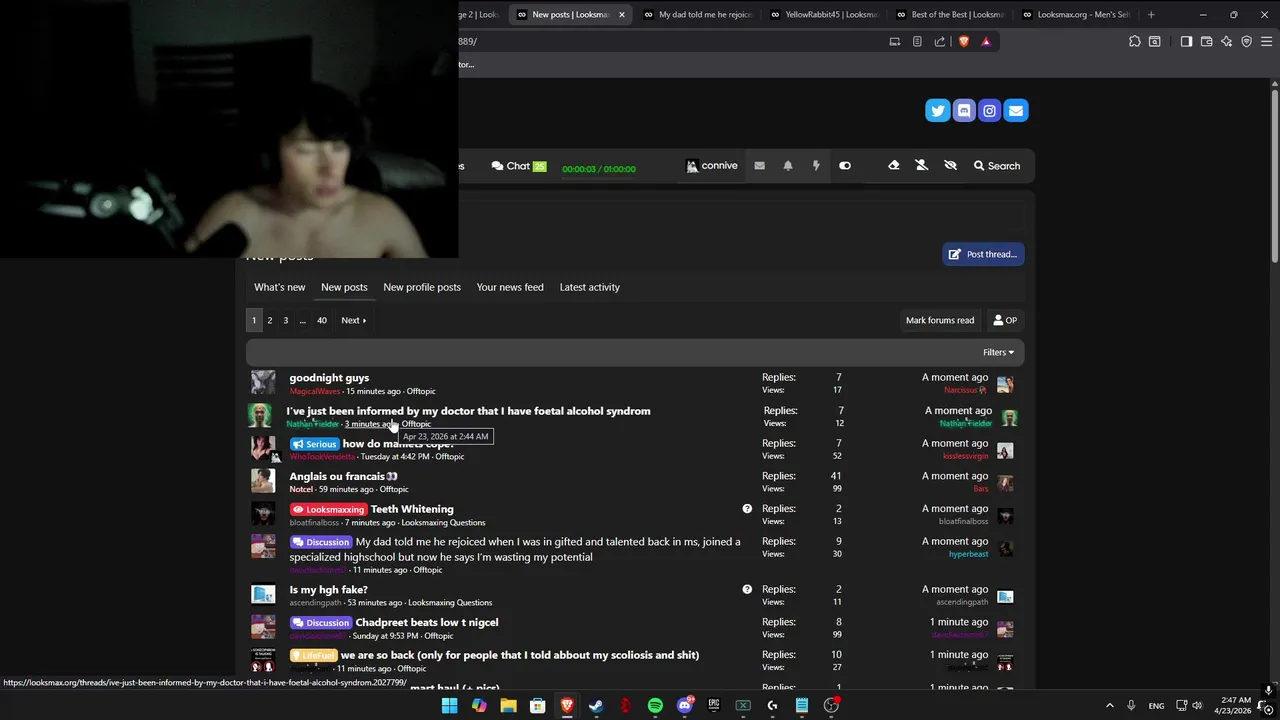Open ascendingpath author link
Screen dimensions: 1280x720
tap(315, 603)
